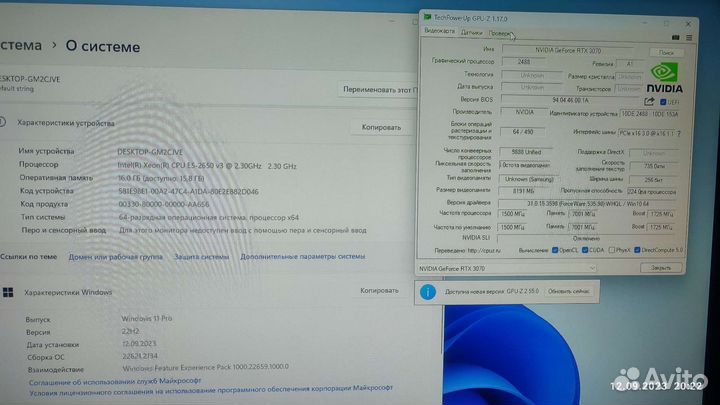Click the product ID value 00330-80000

coord(163,204)
